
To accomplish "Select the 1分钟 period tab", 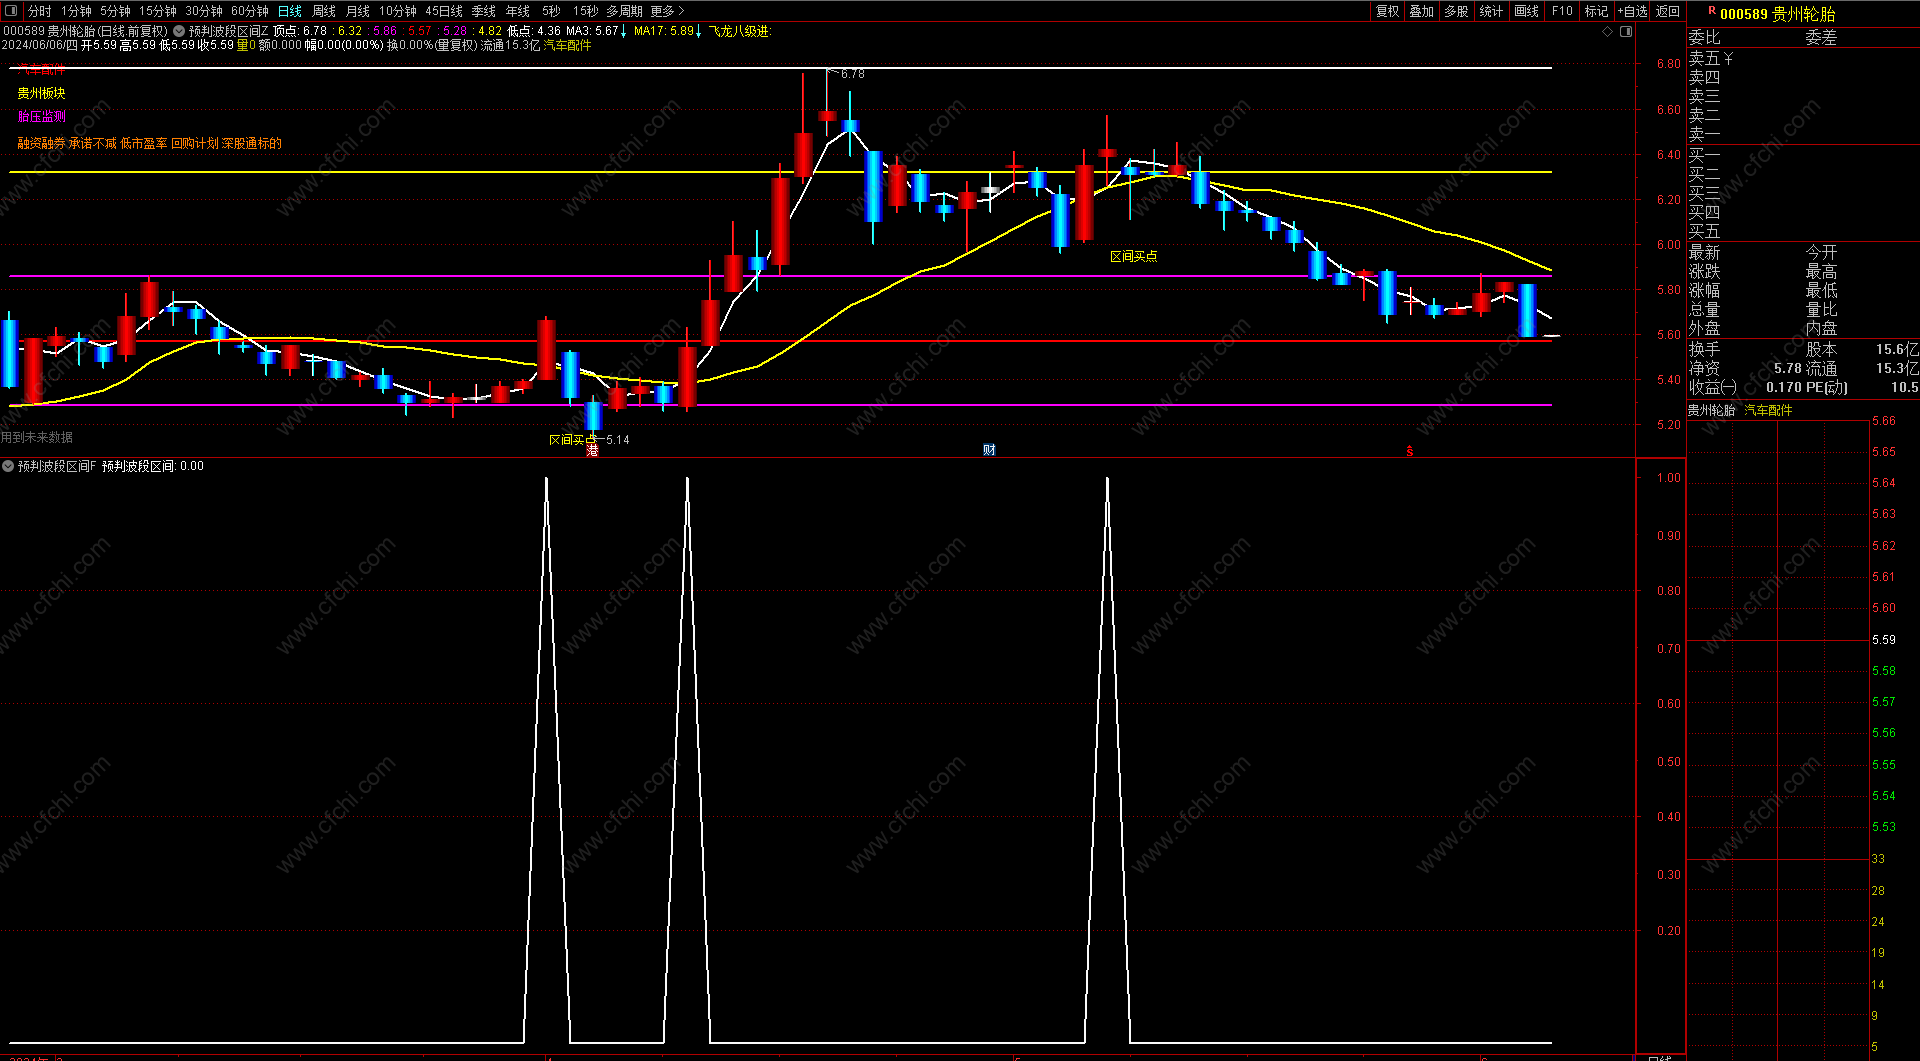I will (x=76, y=11).
